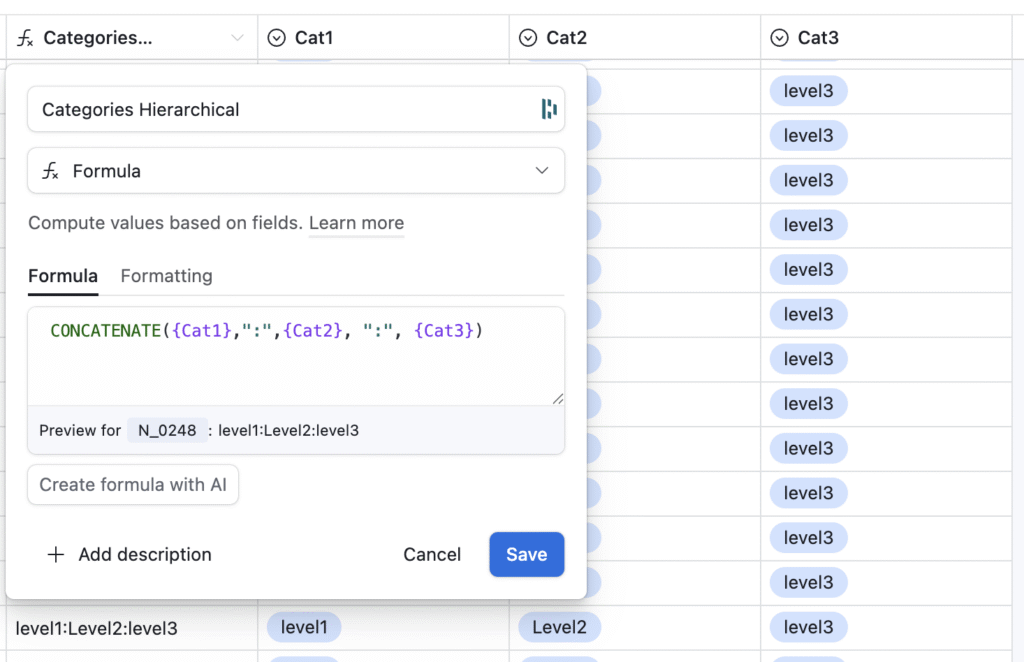Viewport: 1024px width, 662px height.
Task: Click the single-select icon beside Cat1 header
Action: pos(277,38)
